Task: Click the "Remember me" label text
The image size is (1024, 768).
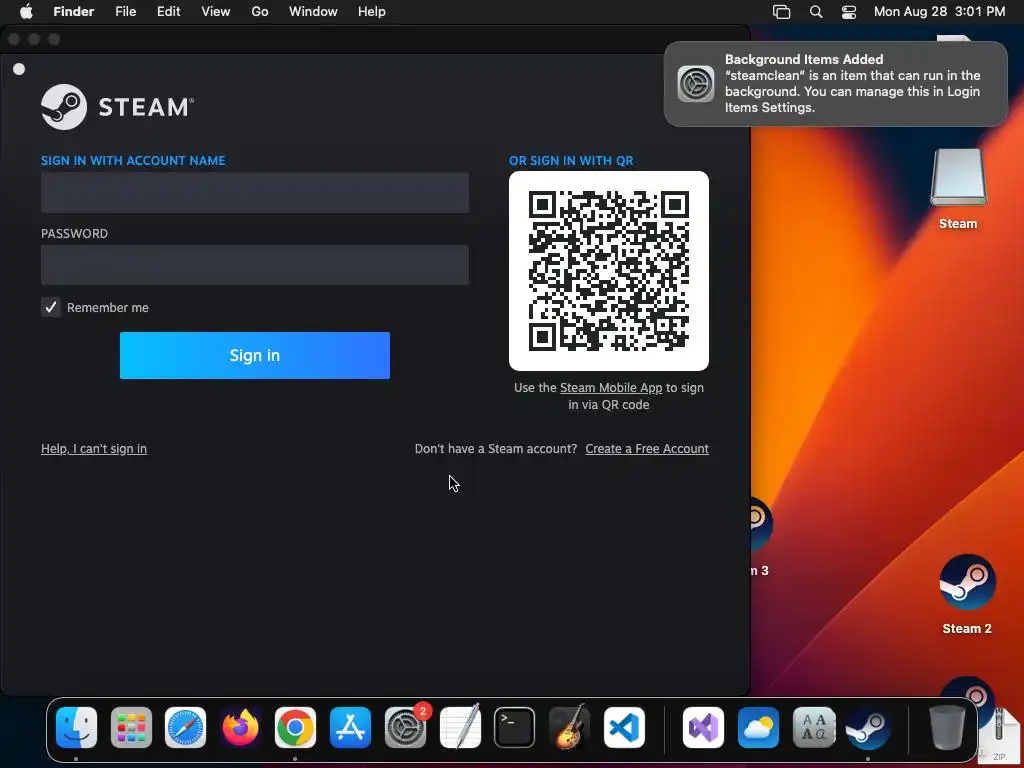Action: click(x=108, y=308)
